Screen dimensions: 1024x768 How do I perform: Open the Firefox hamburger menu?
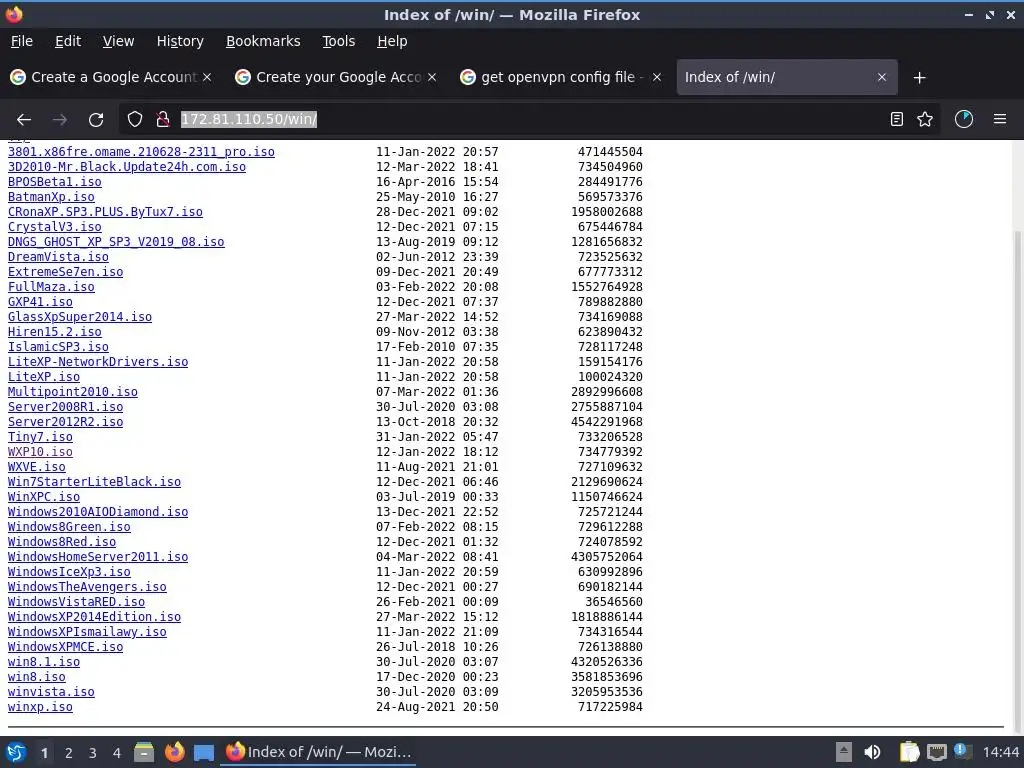click(x=1000, y=120)
